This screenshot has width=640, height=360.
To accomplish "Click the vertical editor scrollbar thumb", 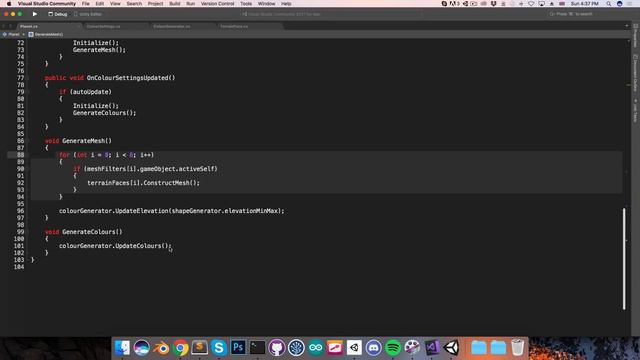I will 624,258.
